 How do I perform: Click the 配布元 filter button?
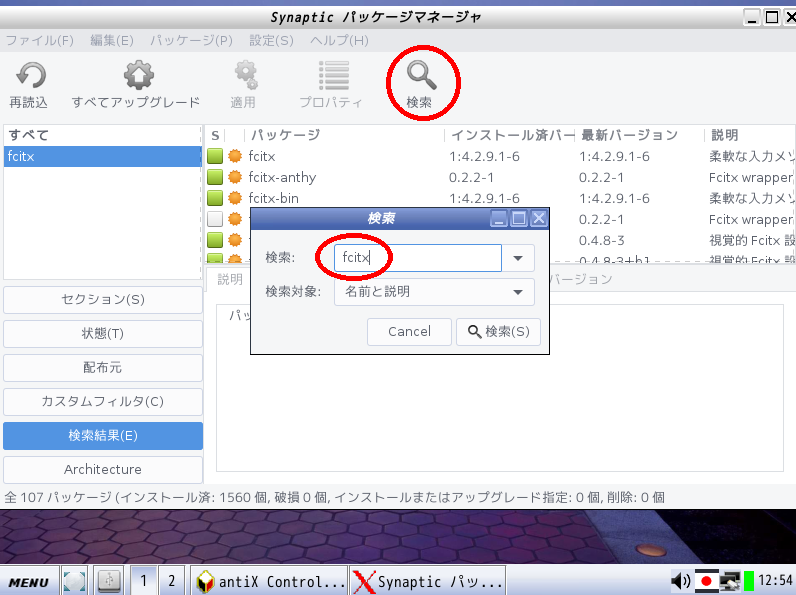(x=103, y=368)
